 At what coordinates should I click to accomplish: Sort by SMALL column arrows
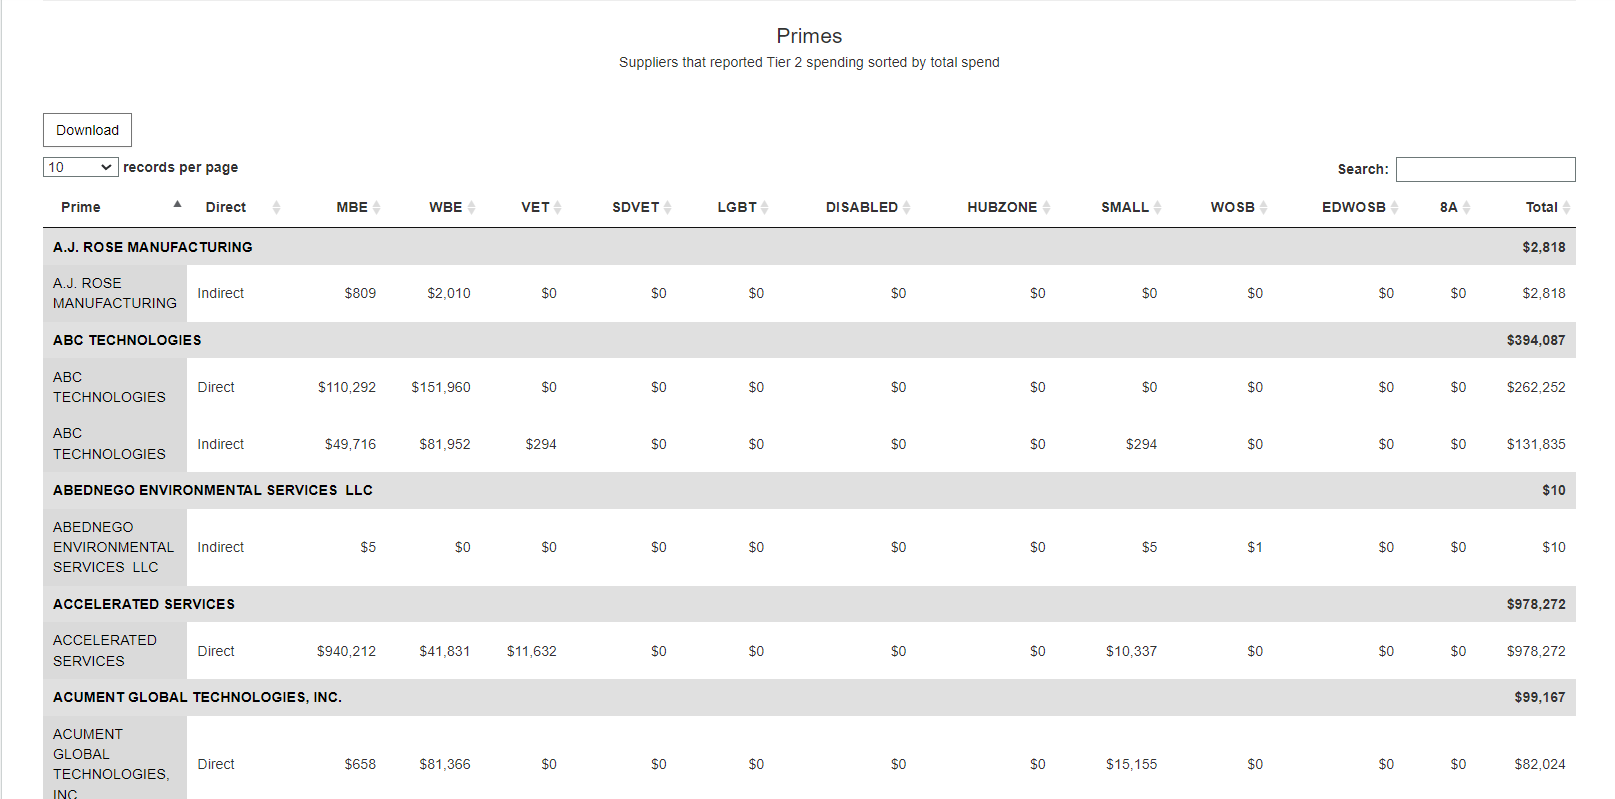(1157, 207)
